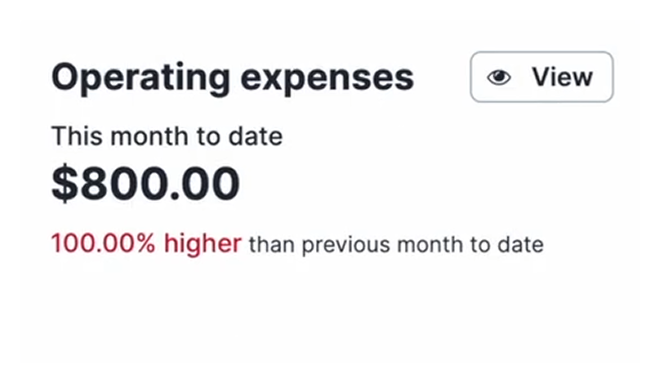Select the Operating expenses heading
The height and width of the screenshot is (383, 660).
233,77
